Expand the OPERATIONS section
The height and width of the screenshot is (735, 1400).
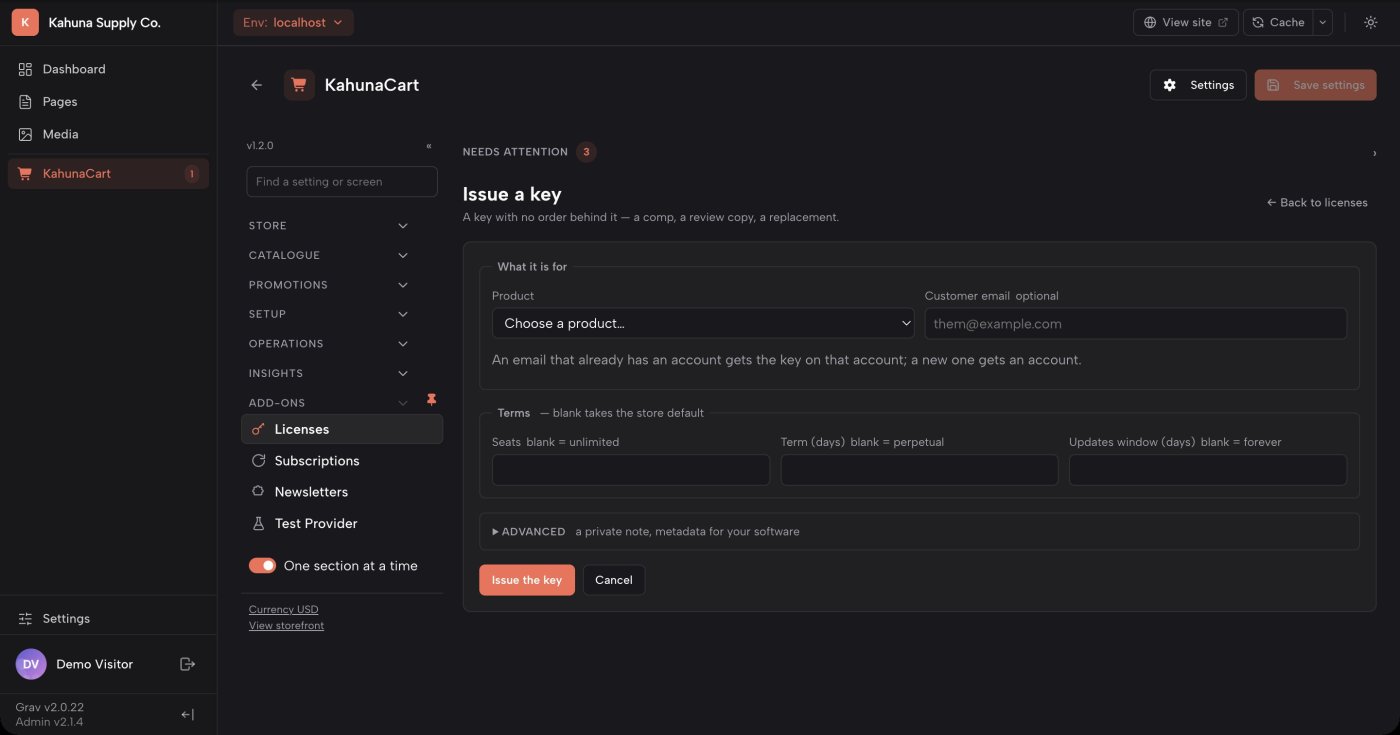(x=329, y=344)
